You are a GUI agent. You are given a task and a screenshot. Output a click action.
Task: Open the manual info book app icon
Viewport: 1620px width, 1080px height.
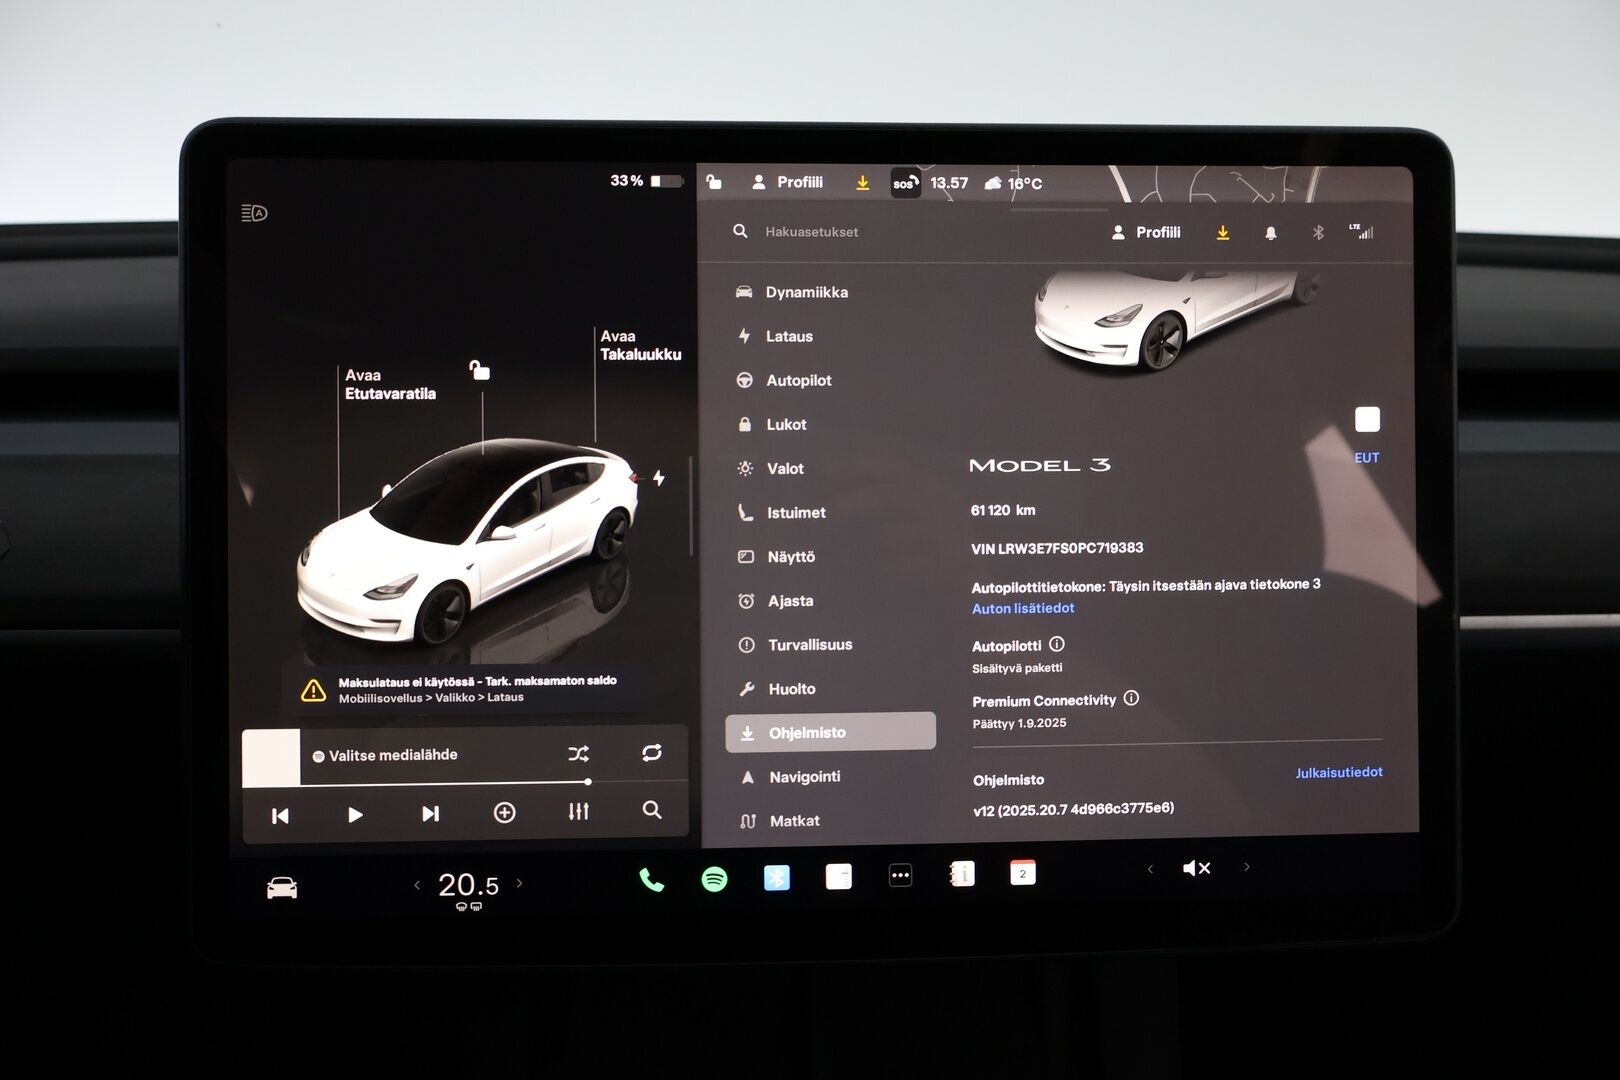pyautogui.click(x=961, y=874)
